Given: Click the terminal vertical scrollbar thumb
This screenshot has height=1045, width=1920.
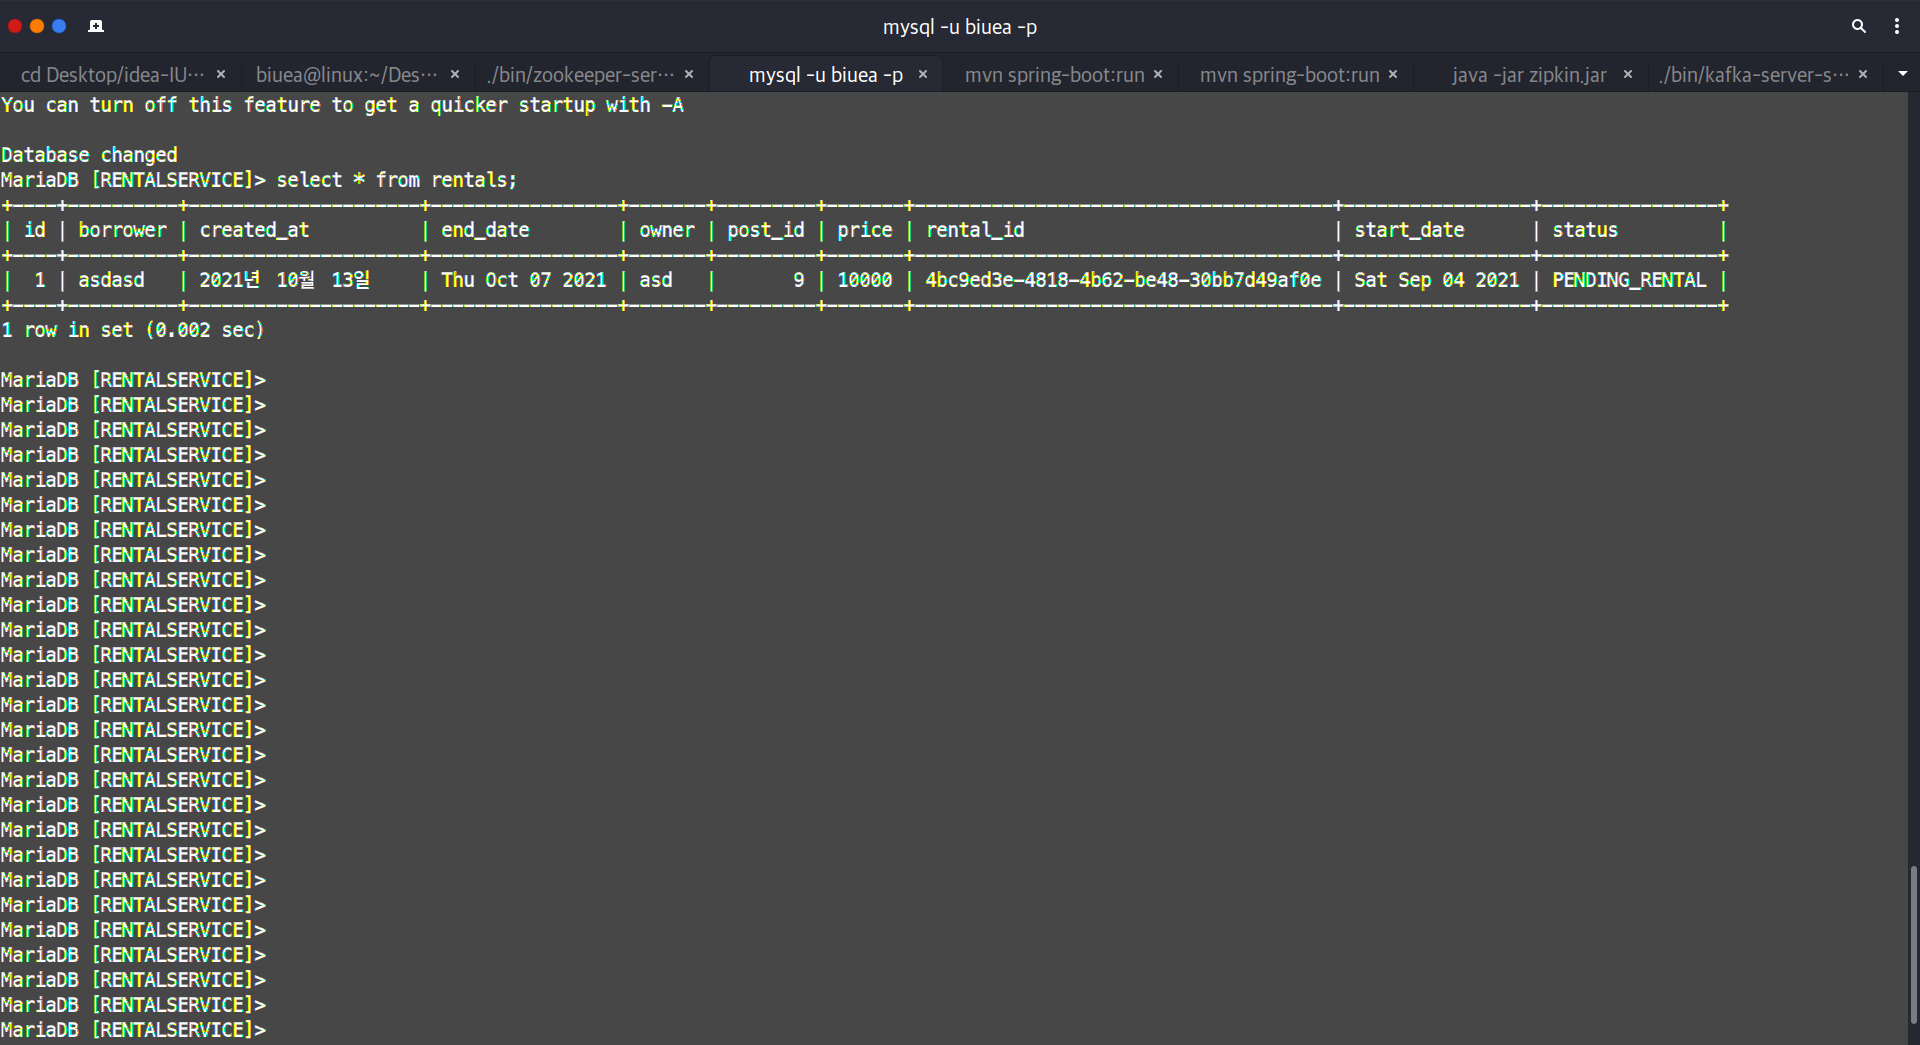Looking at the screenshot, I should click(x=1913, y=944).
